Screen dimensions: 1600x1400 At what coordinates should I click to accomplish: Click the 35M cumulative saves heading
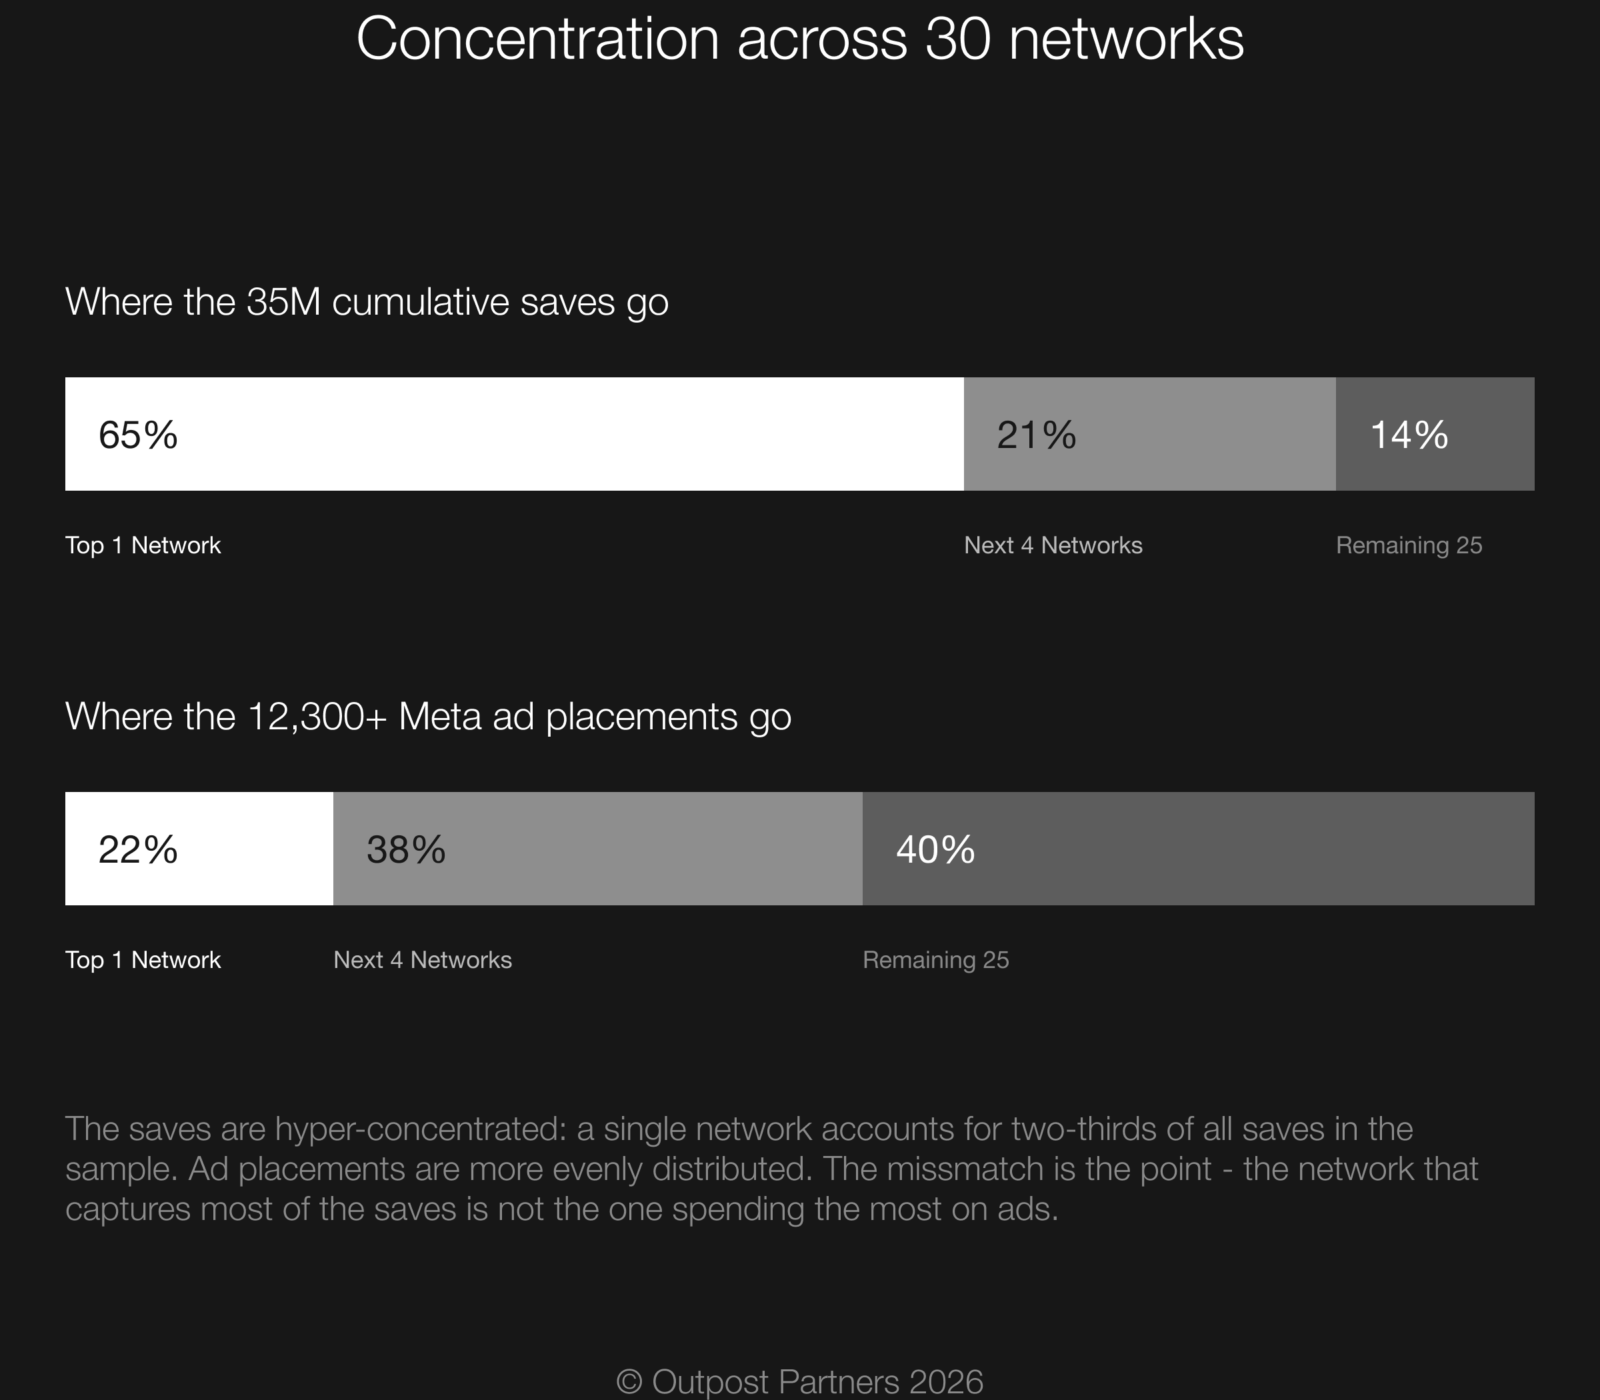pos(367,303)
